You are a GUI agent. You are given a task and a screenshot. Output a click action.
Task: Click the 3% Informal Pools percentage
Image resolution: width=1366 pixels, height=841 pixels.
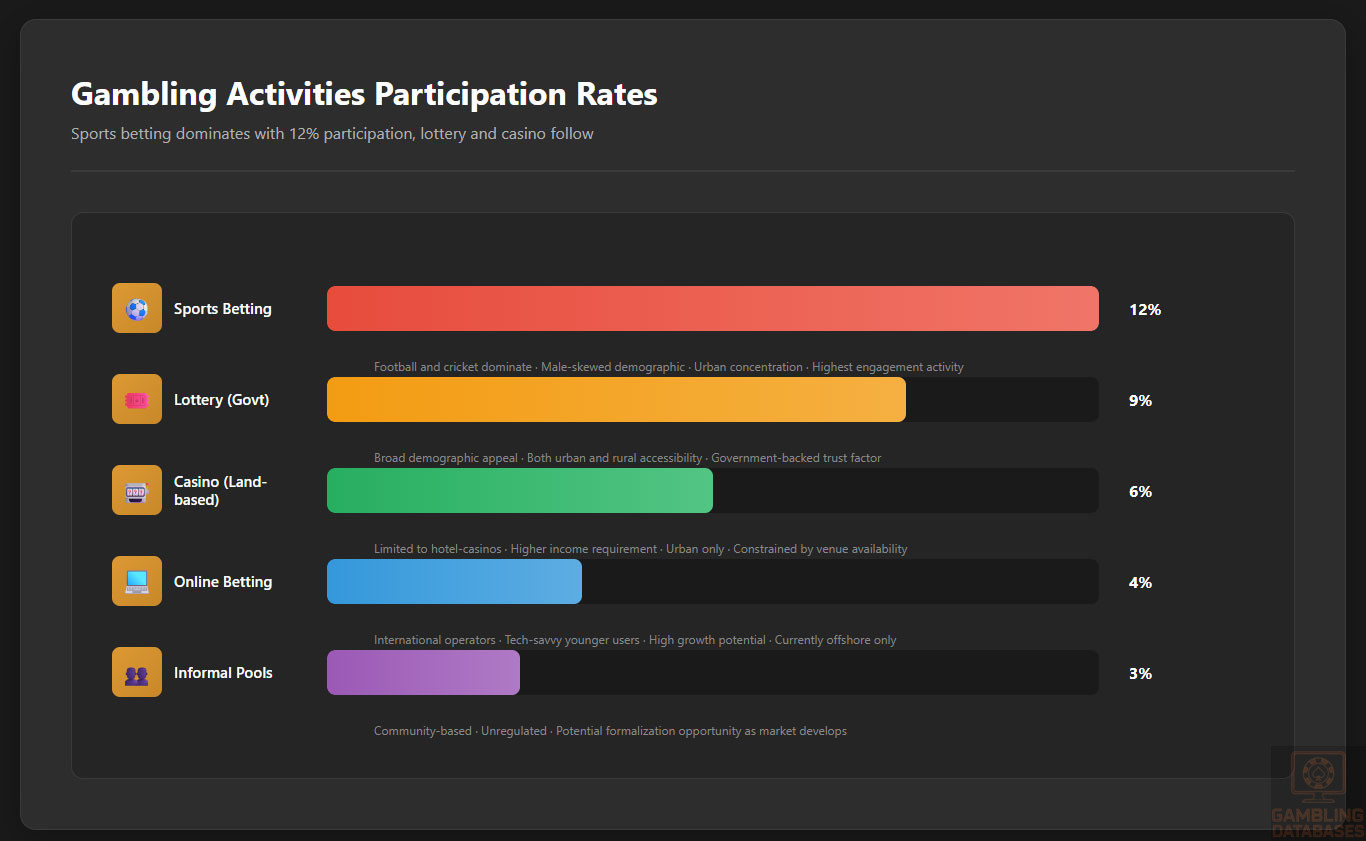point(1140,674)
